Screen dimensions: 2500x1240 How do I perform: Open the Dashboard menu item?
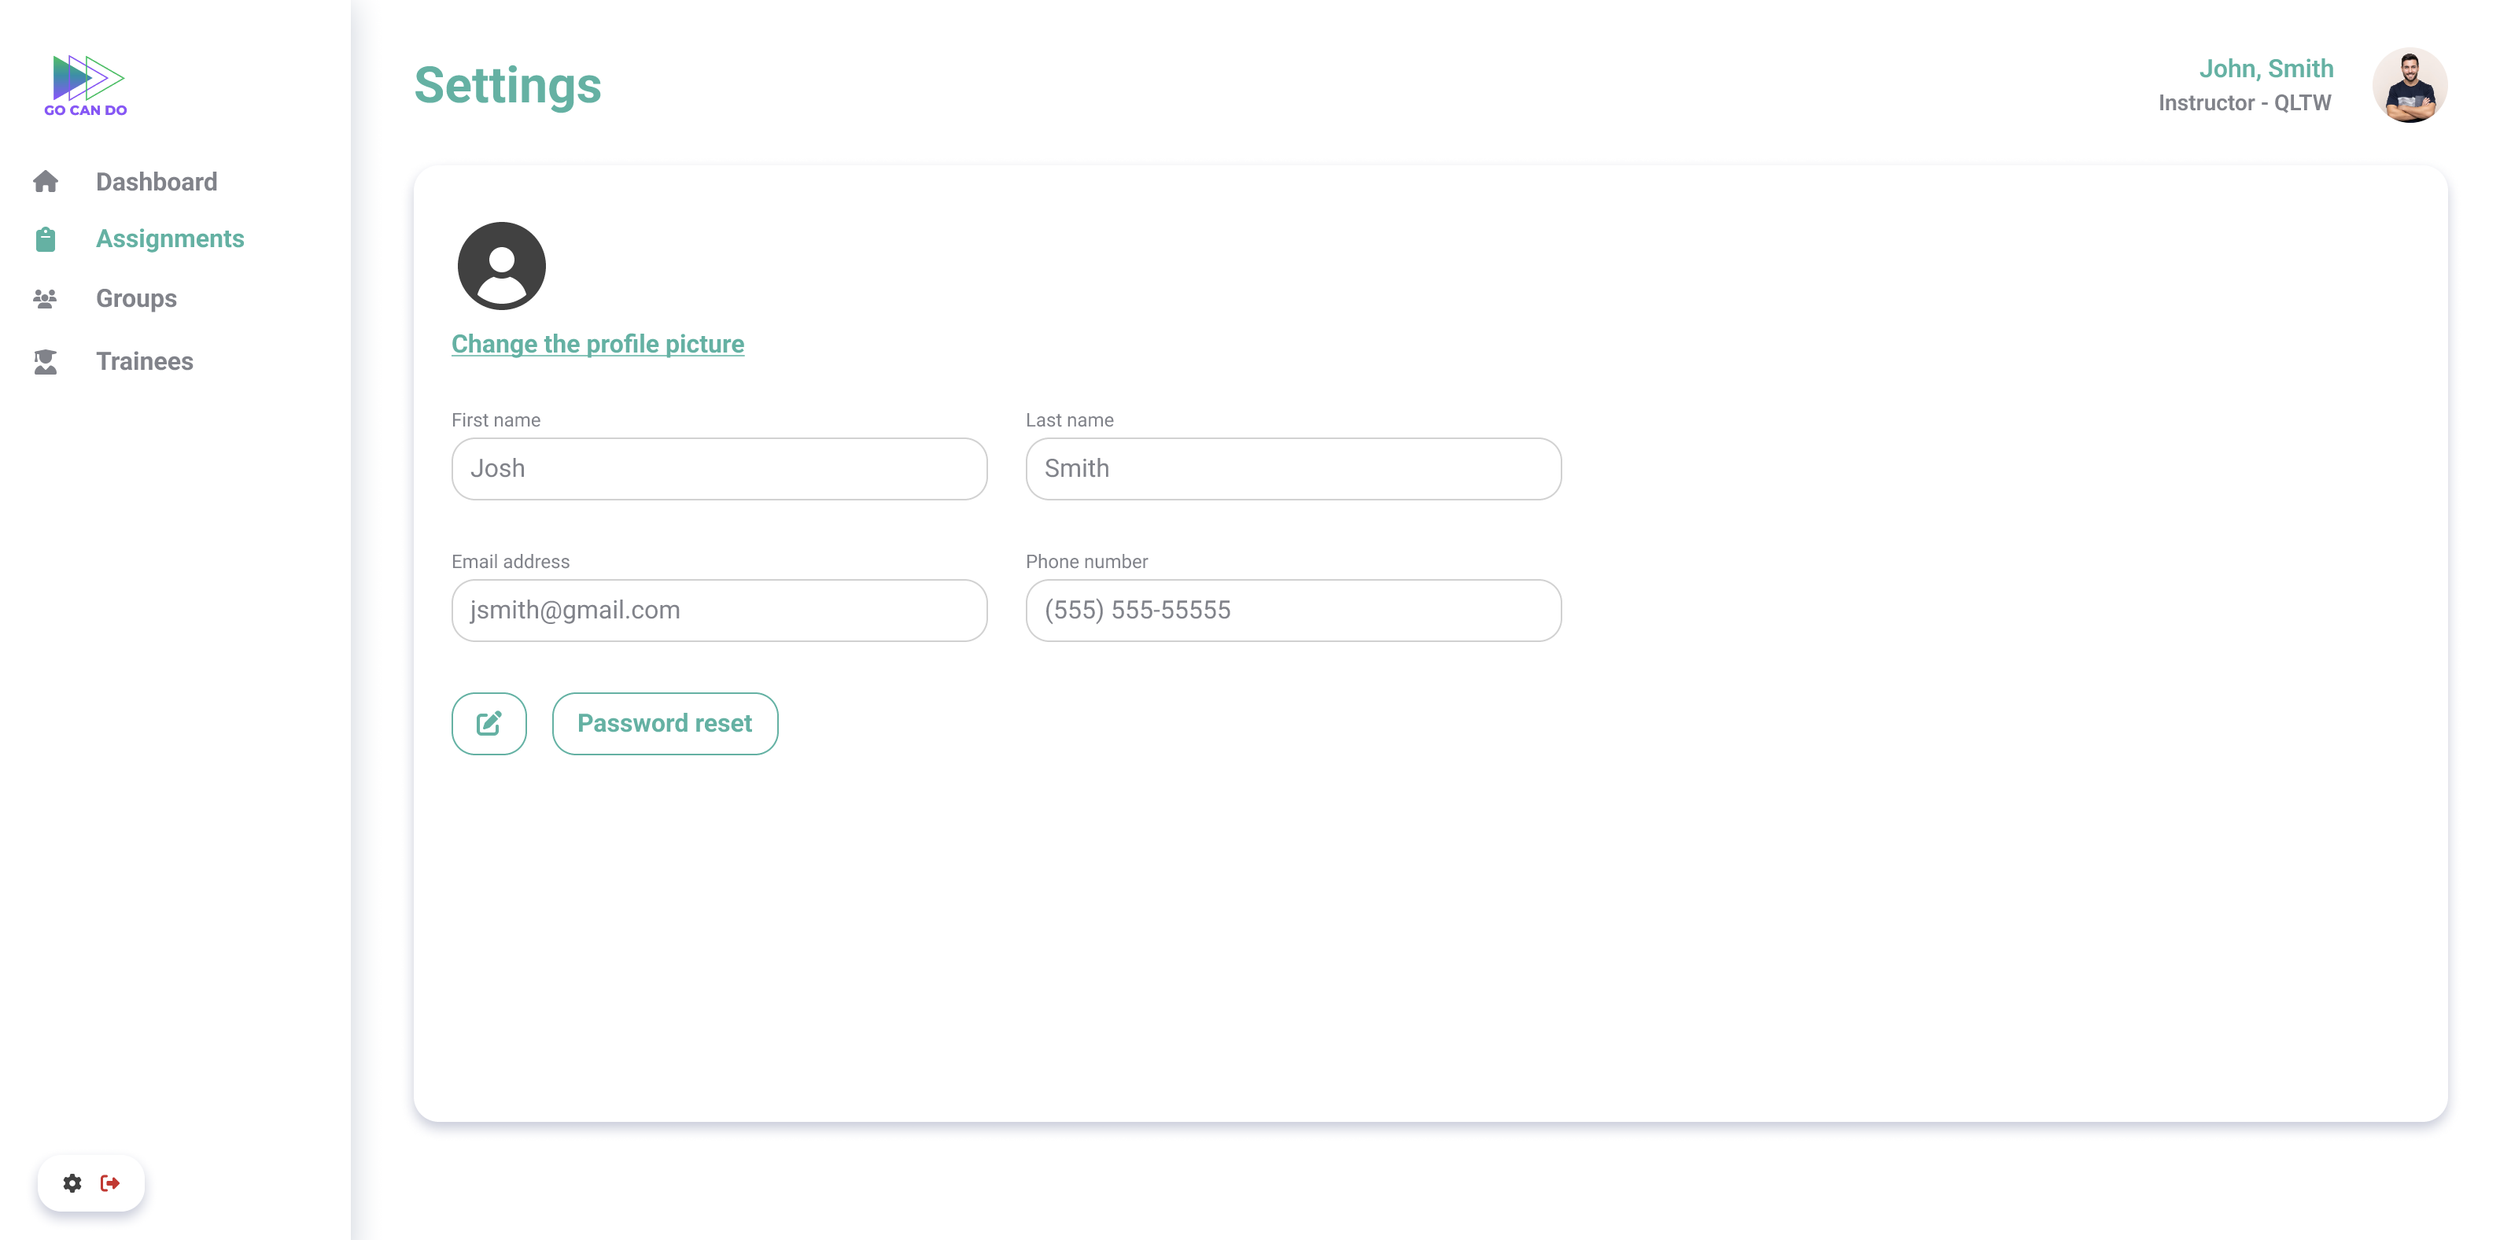tap(156, 182)
